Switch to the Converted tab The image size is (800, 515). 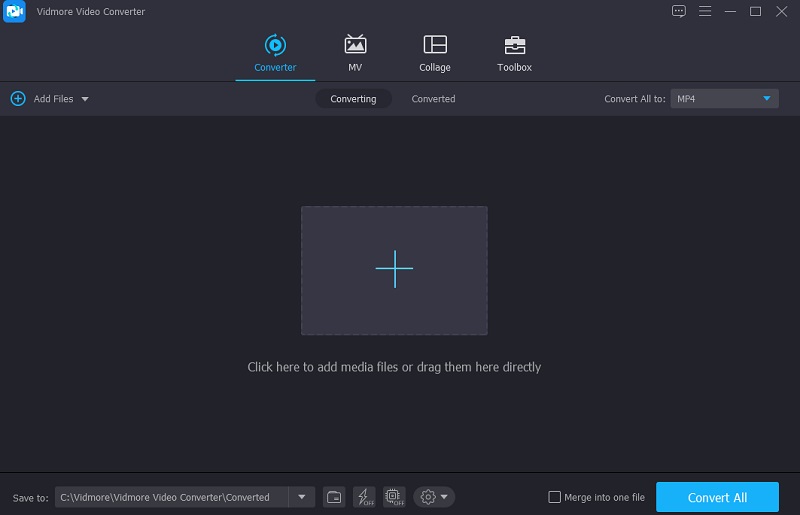coord(433,99)
